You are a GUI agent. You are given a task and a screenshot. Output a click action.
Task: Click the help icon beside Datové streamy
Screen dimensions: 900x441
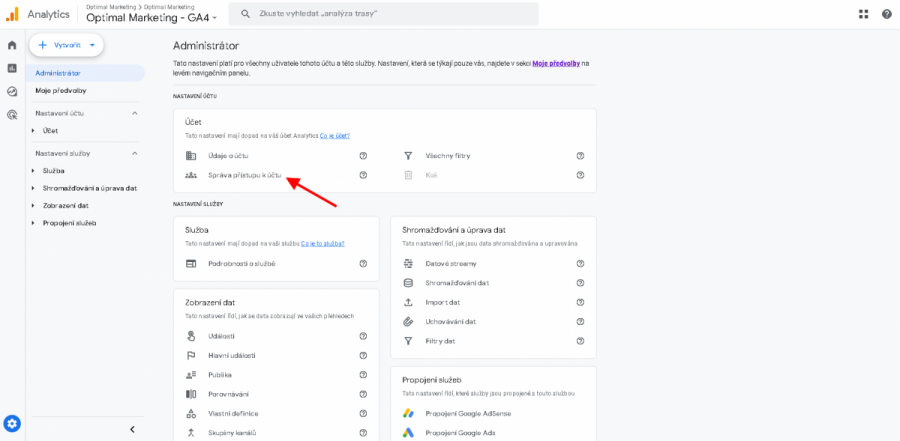[580, 264]
